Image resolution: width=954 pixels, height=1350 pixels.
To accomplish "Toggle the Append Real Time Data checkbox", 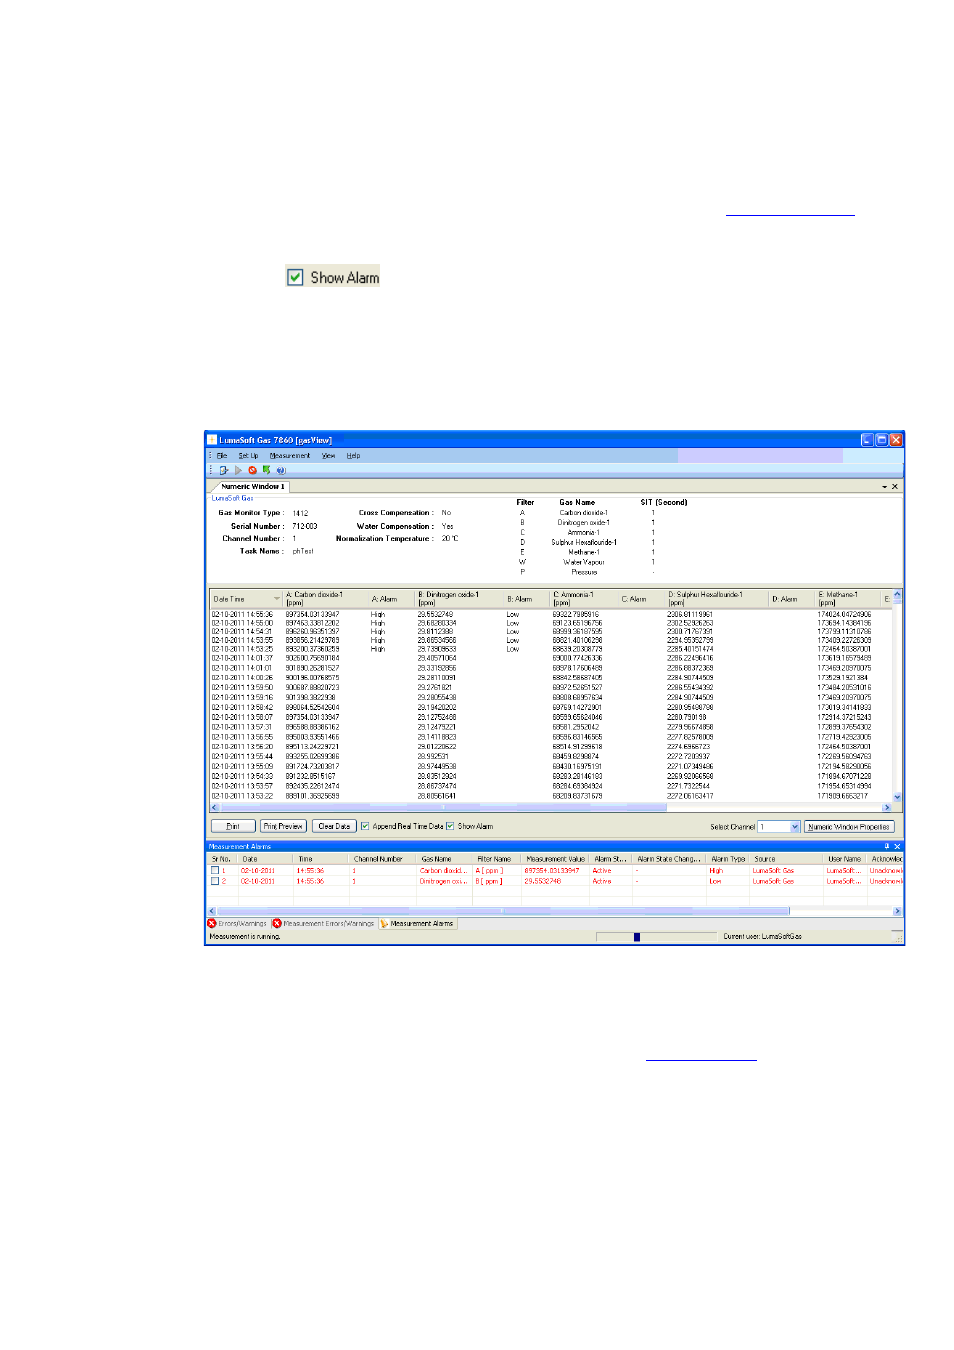I will click(365, 826).
